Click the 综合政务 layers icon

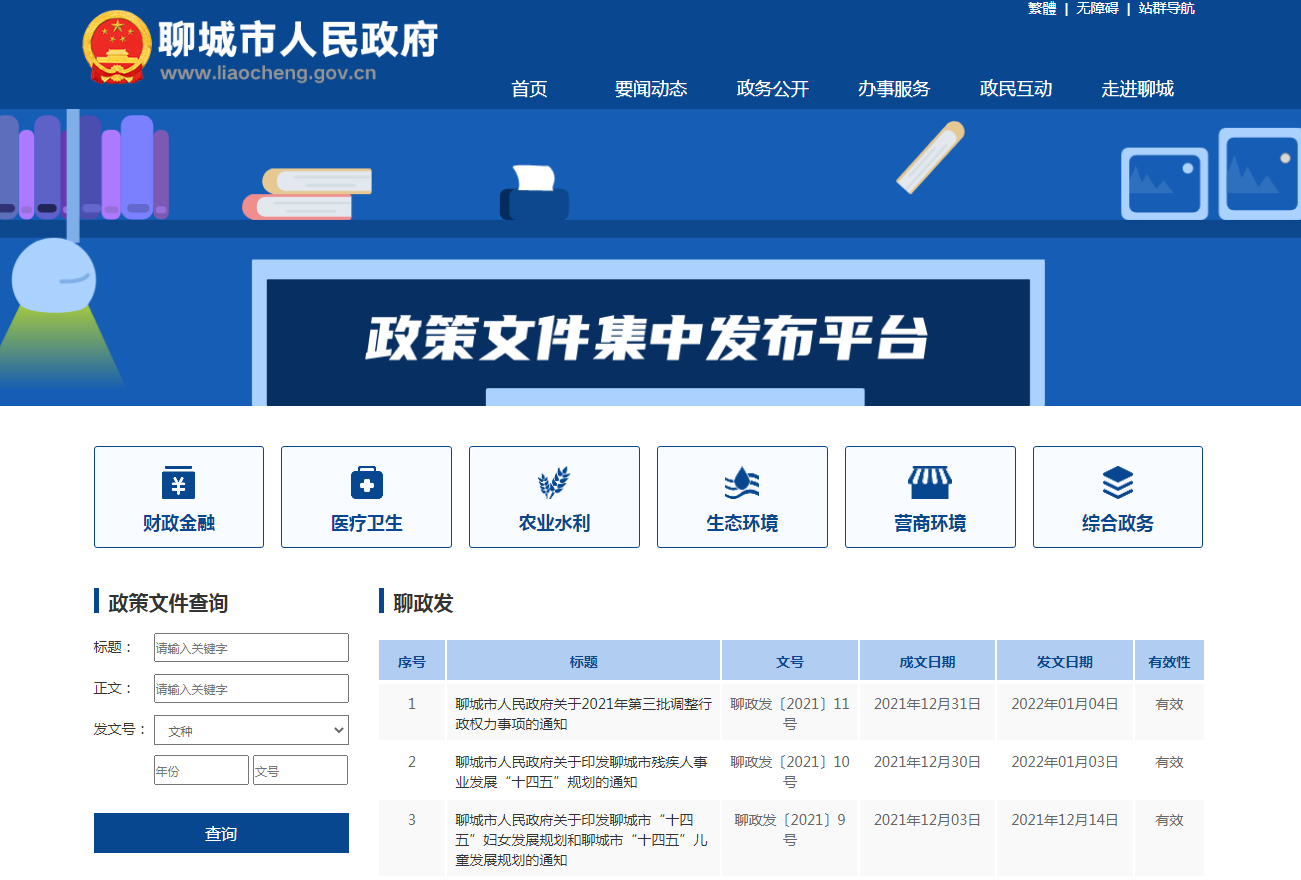click(x=1117, y=481)
